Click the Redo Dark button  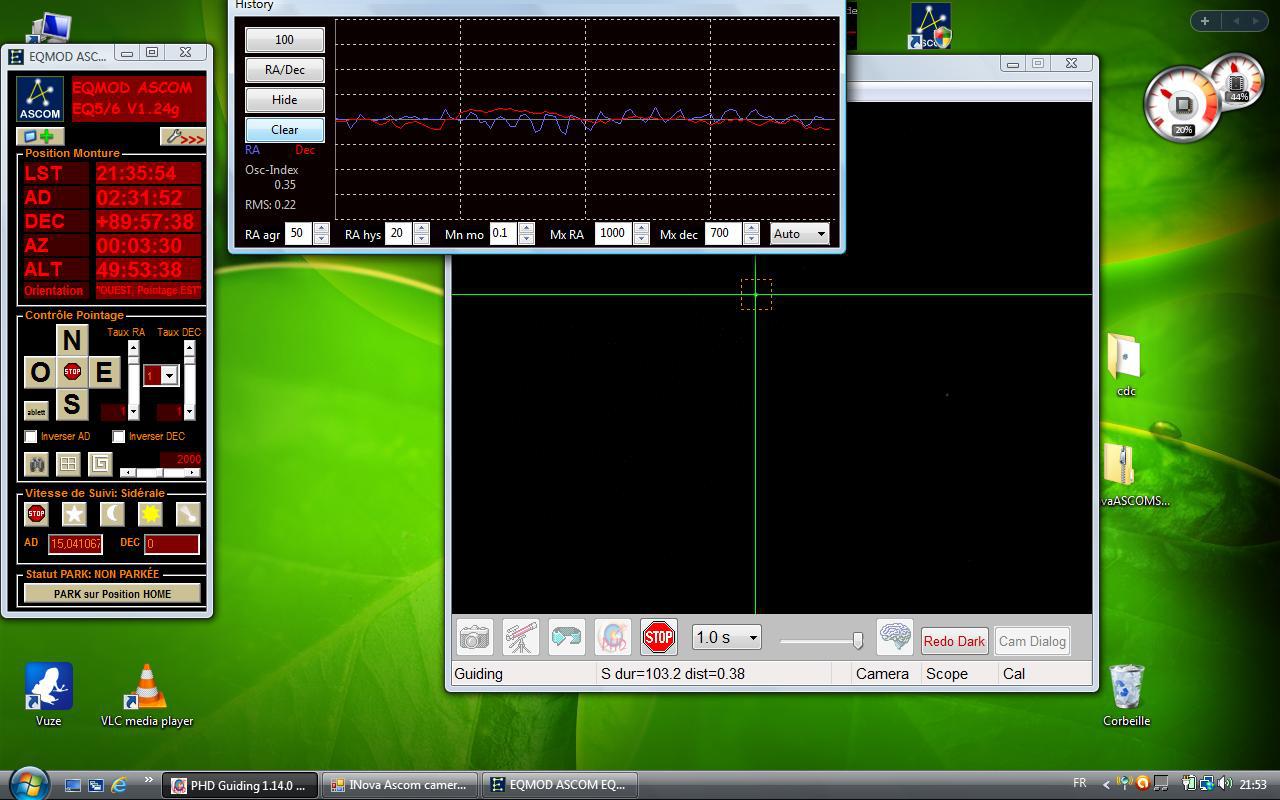(954, 641)
